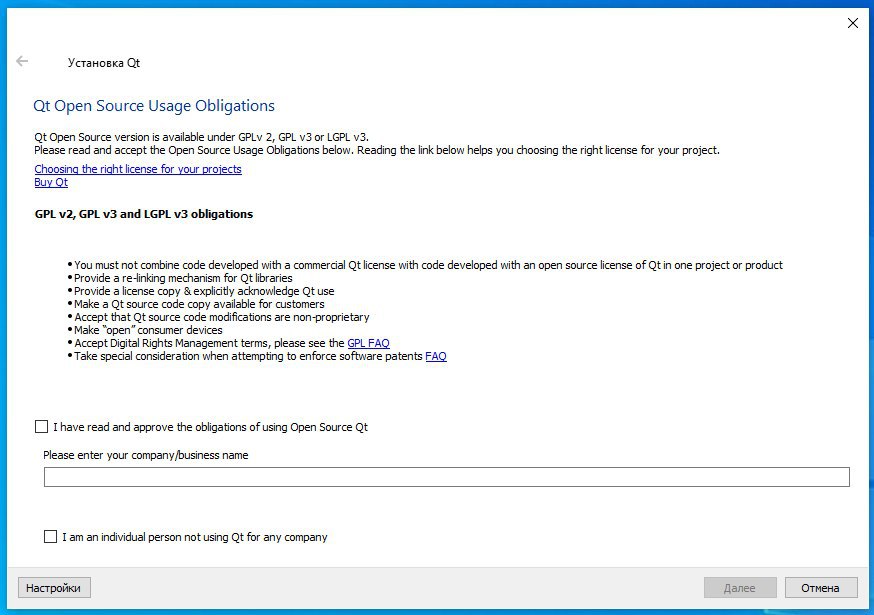Click 'Please enter your company/business name' label
This screenshot has height=615, width=874.
pos(145,455)
